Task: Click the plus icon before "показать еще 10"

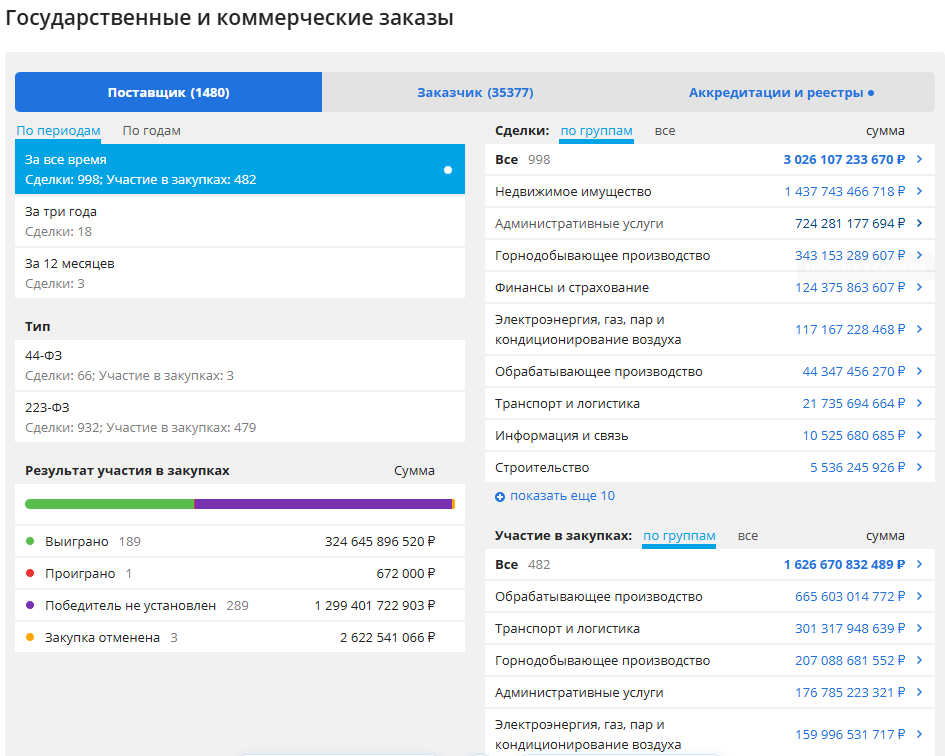Action: [500, 495]
